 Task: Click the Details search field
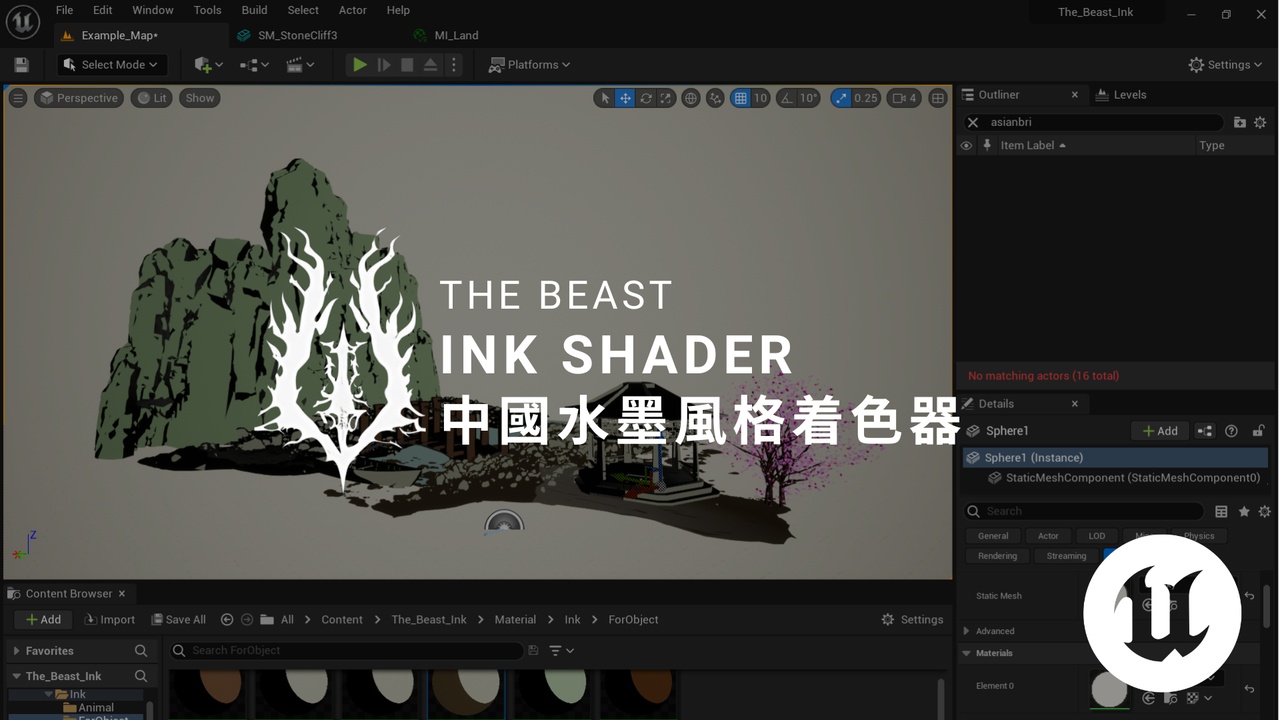point(1085,511)
